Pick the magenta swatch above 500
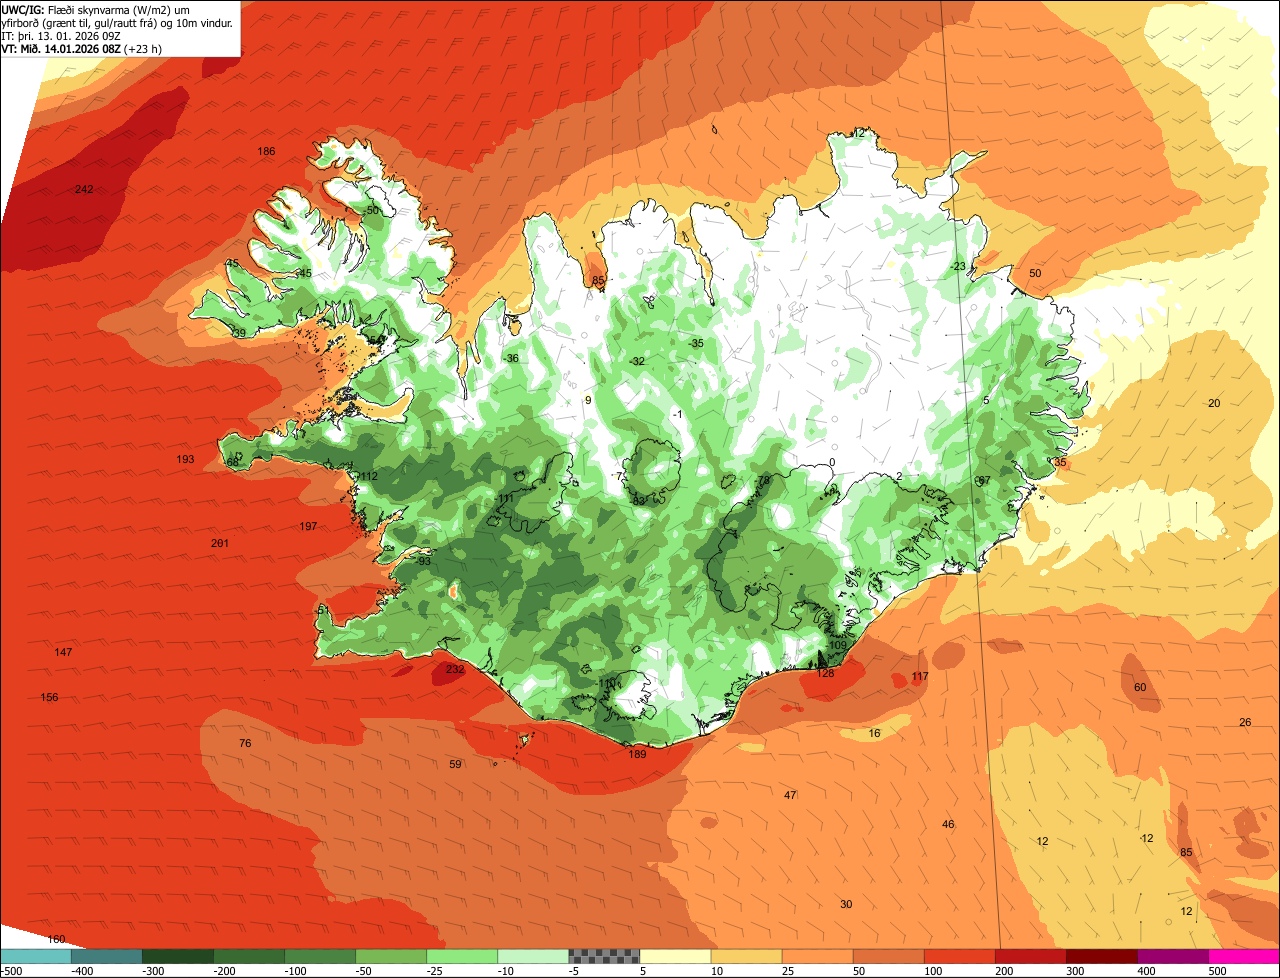The image size is (1280, 978). [x=1243, y=956]
